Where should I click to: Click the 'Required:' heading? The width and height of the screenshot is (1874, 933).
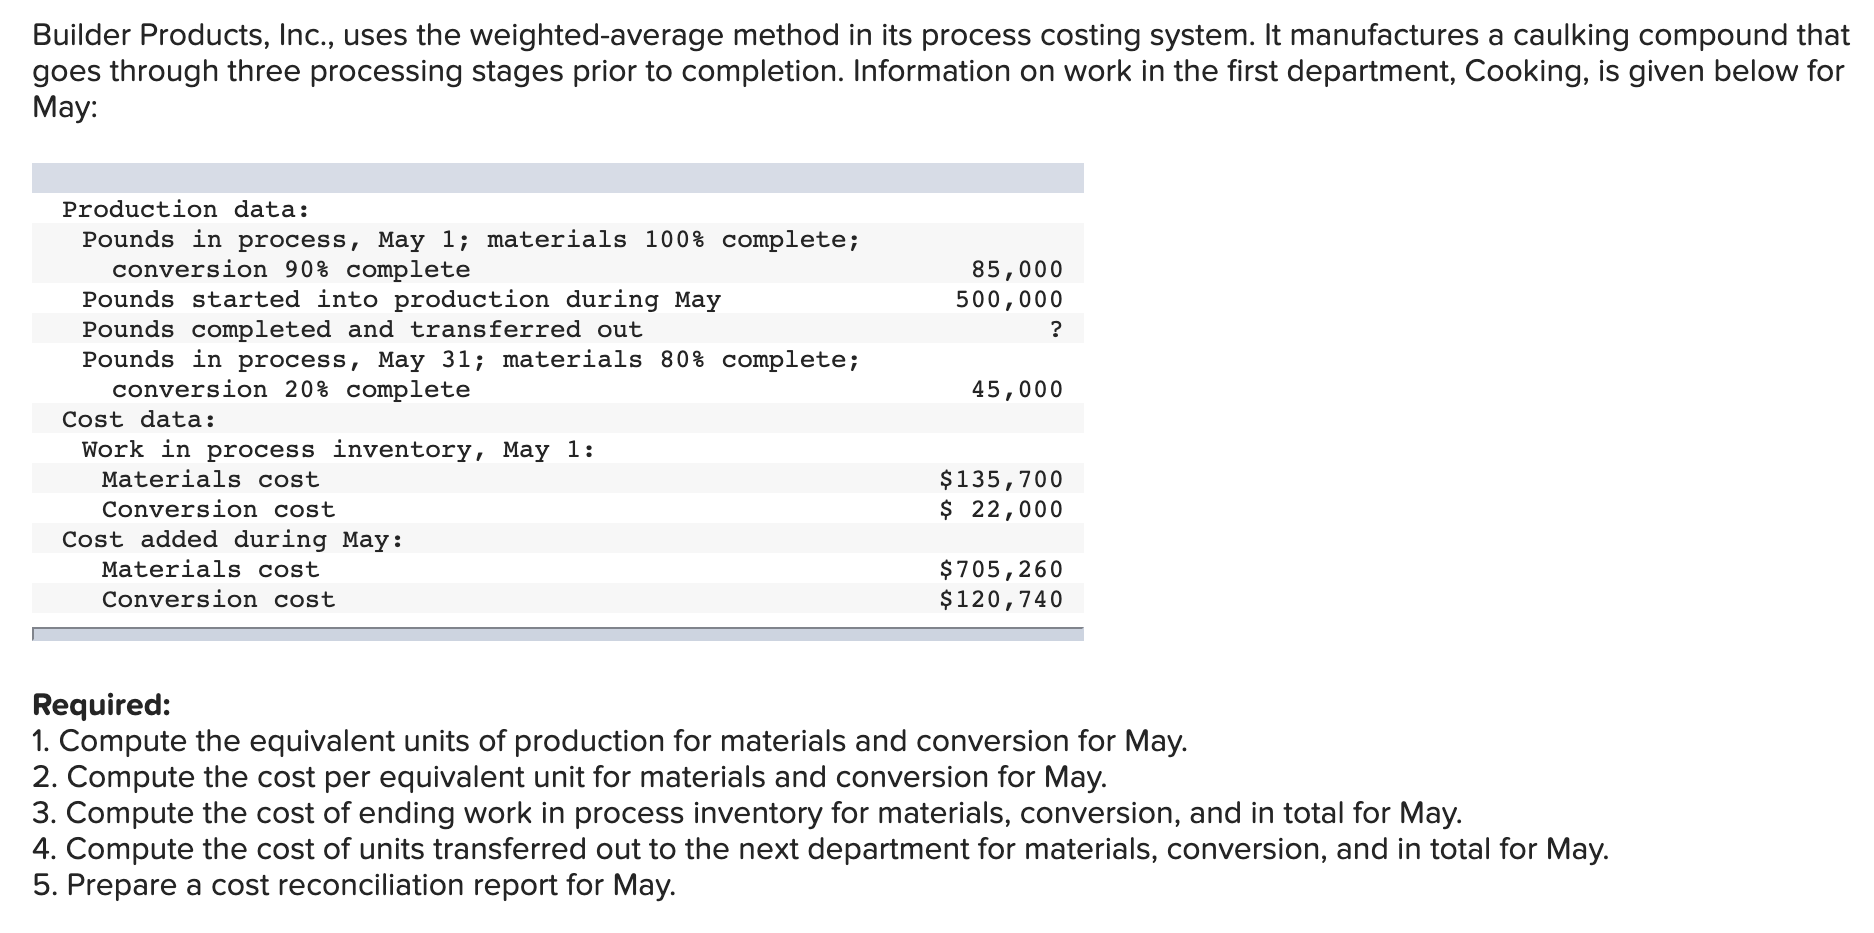tap(102, 705)
